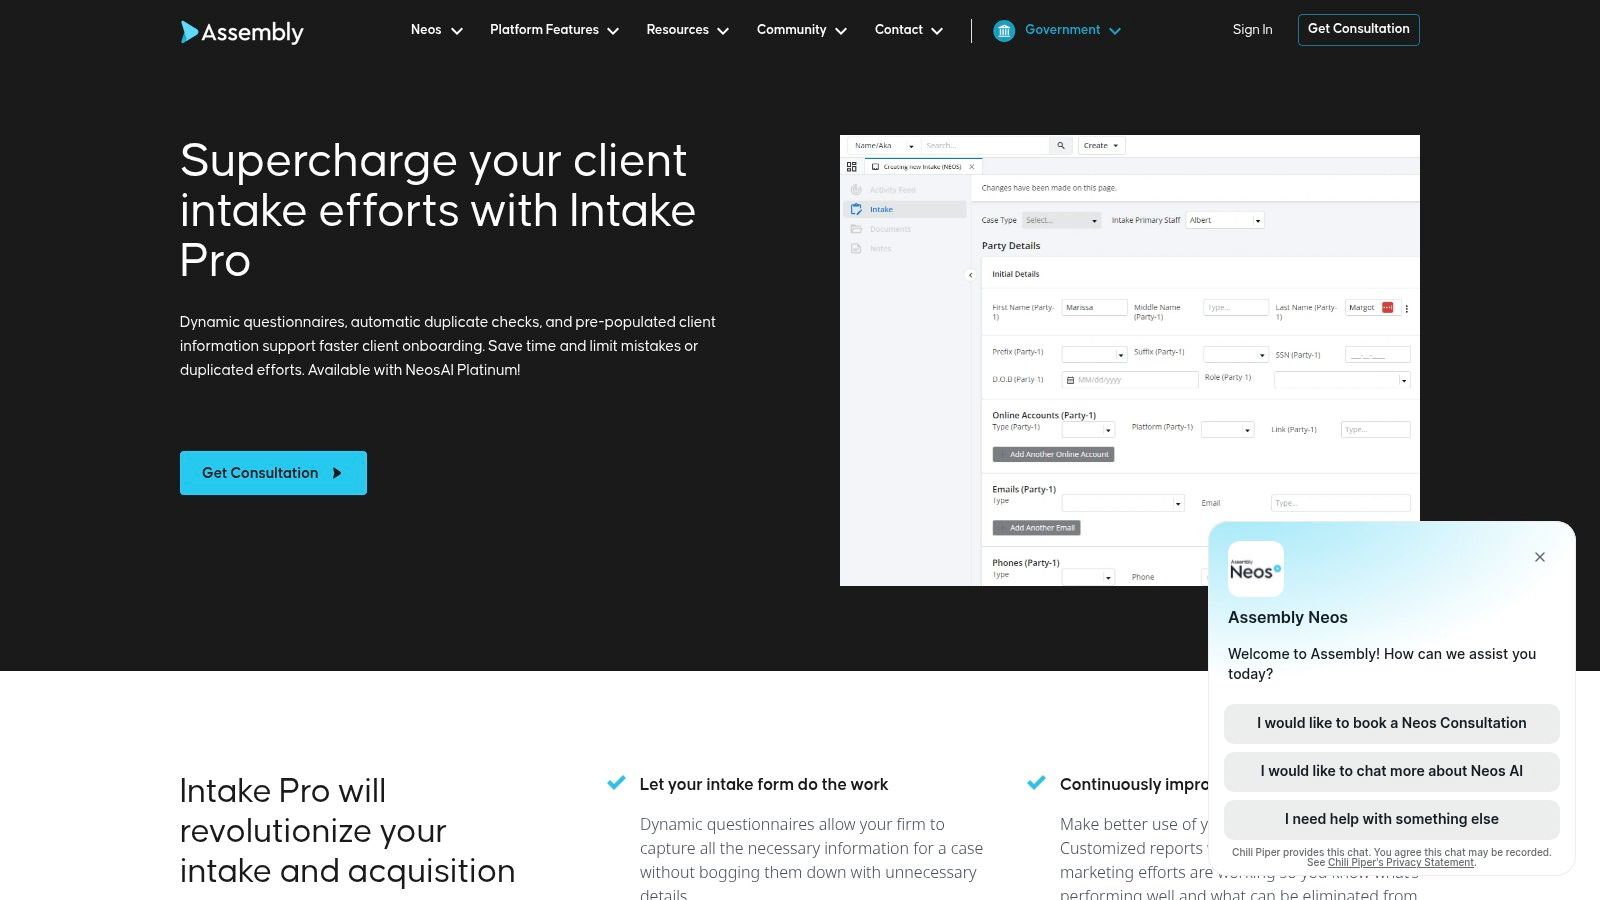Click 'Add Another Email' in the screenshot
Image resolution: width=1600 pixels, height=900 pixels.
click(1036, 528)
